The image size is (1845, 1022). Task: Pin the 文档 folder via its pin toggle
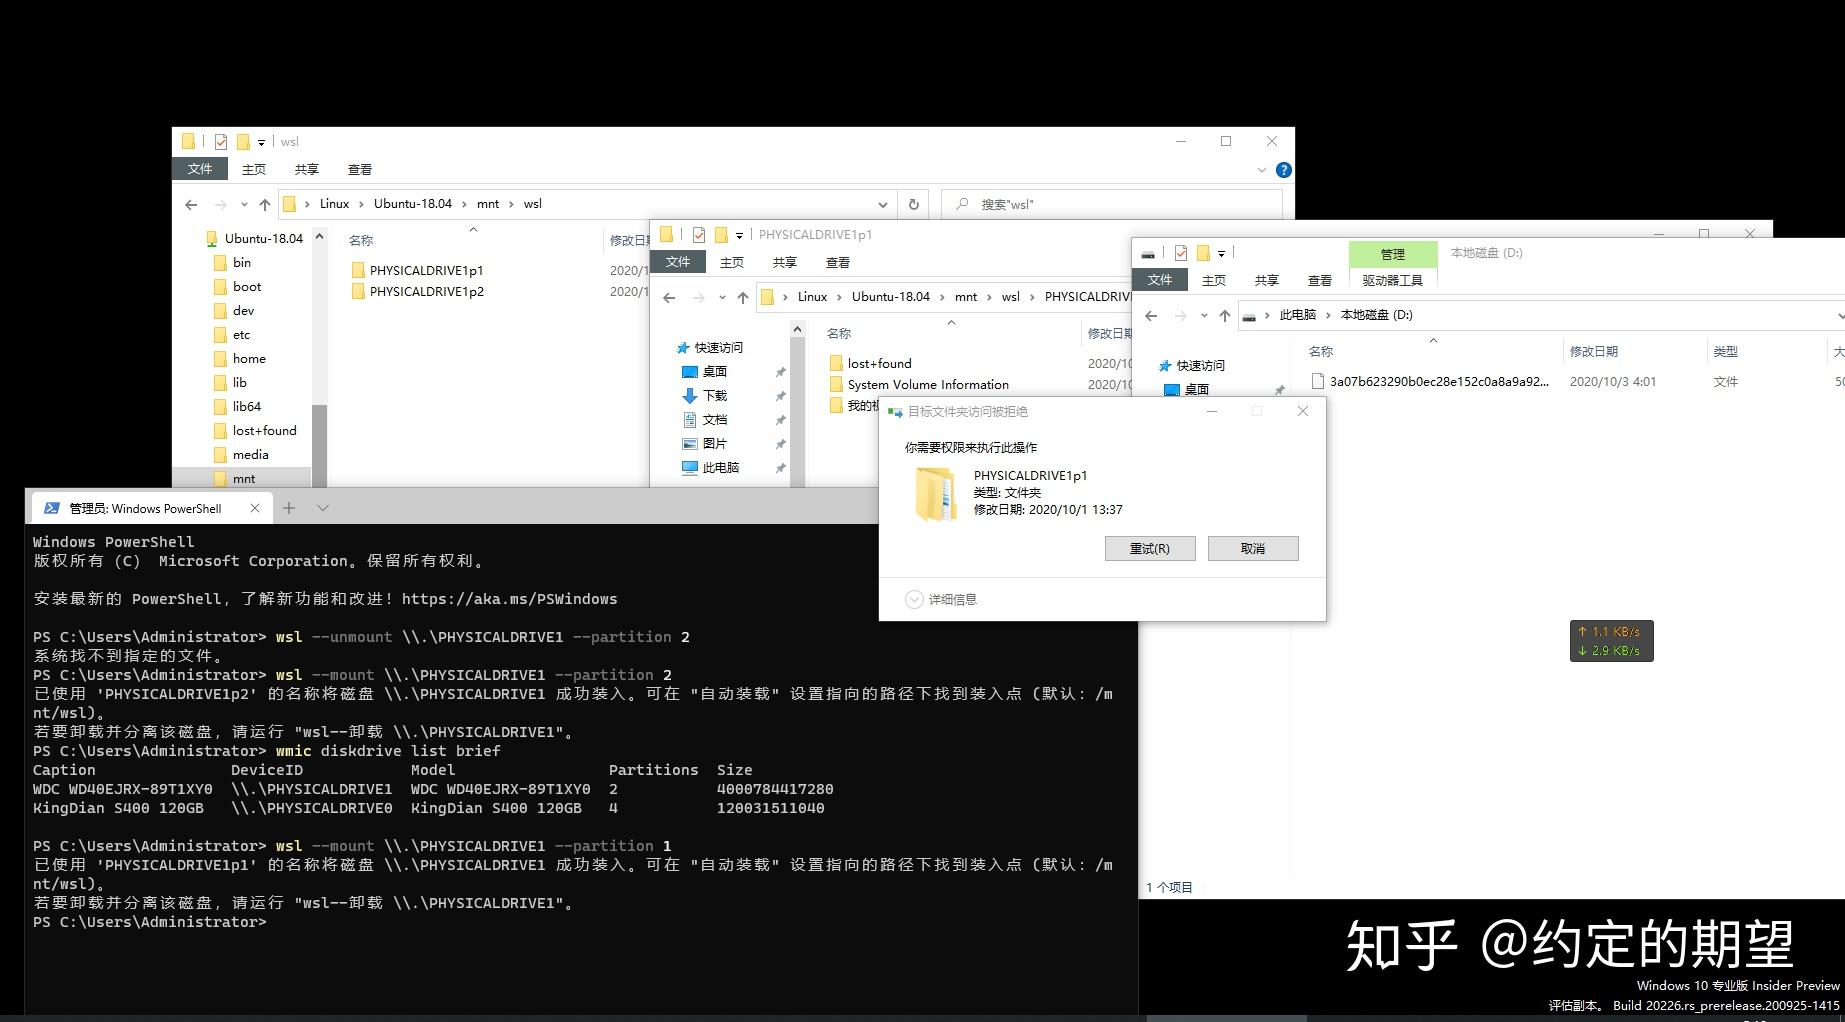pyautogui.click(x=780, y=419)
